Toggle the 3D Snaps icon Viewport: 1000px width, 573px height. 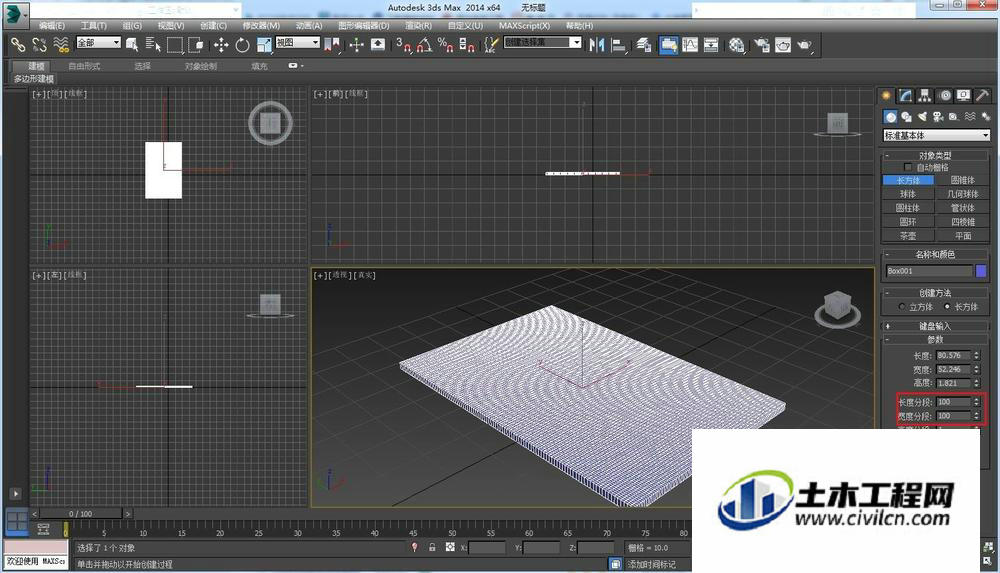(403, 45)
